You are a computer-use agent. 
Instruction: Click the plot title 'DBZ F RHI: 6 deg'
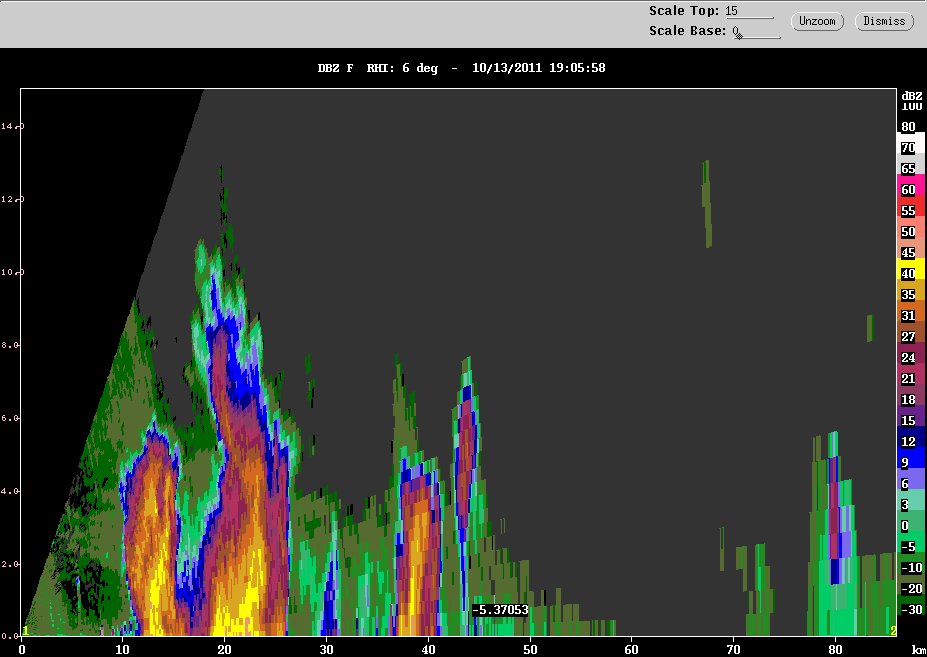[378, 68]
